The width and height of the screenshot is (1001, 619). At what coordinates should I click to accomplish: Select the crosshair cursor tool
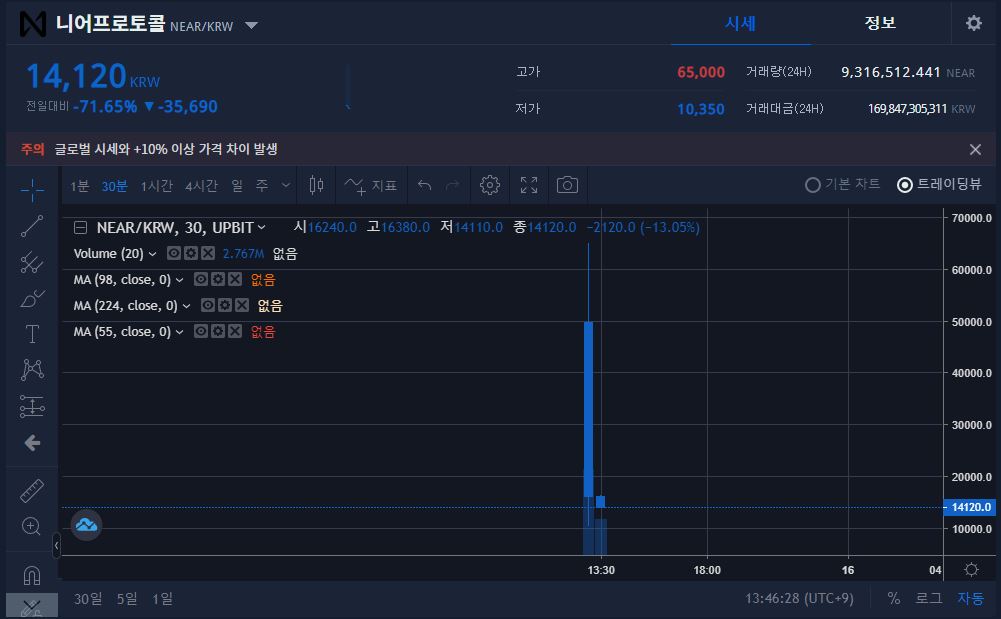32,190
